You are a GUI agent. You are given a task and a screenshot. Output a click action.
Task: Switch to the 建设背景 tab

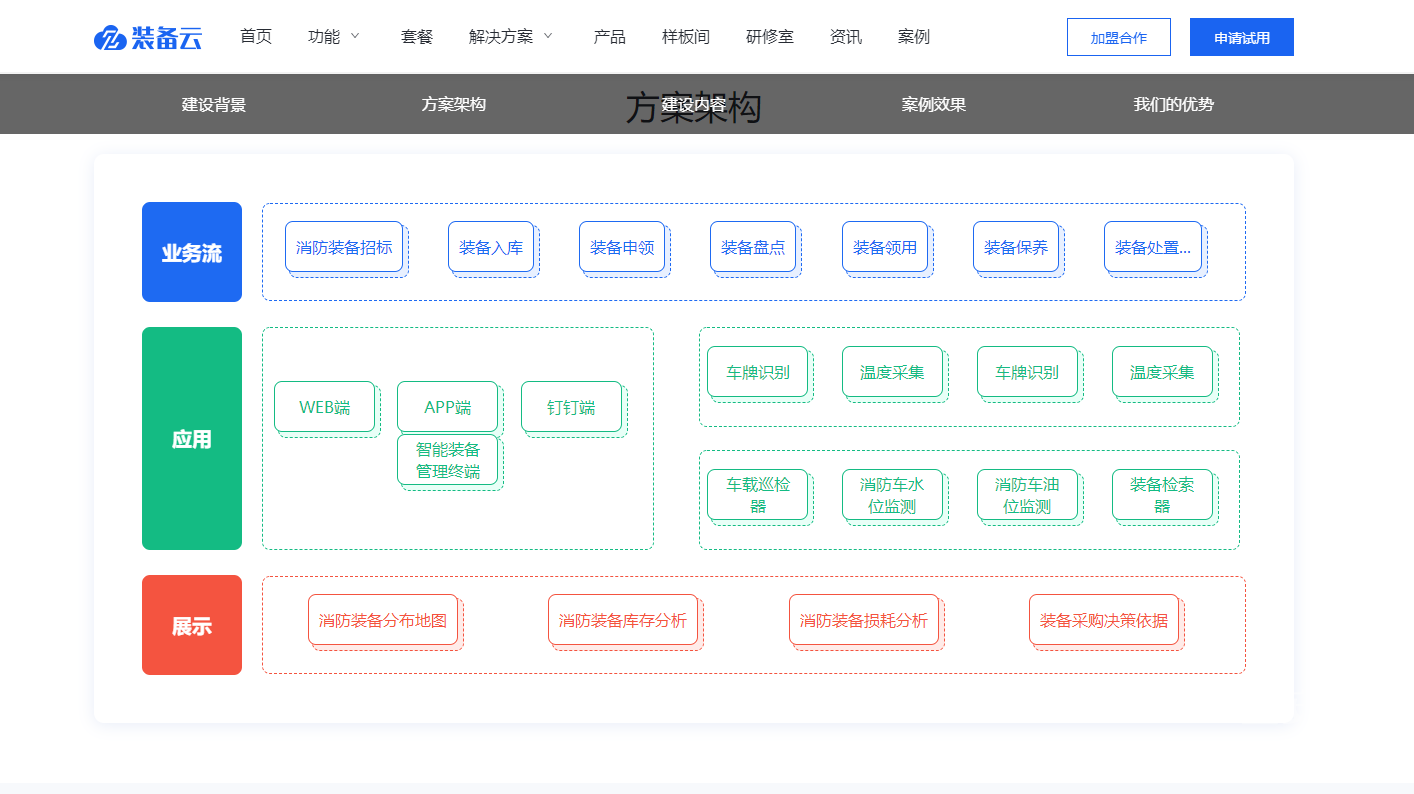214,104
